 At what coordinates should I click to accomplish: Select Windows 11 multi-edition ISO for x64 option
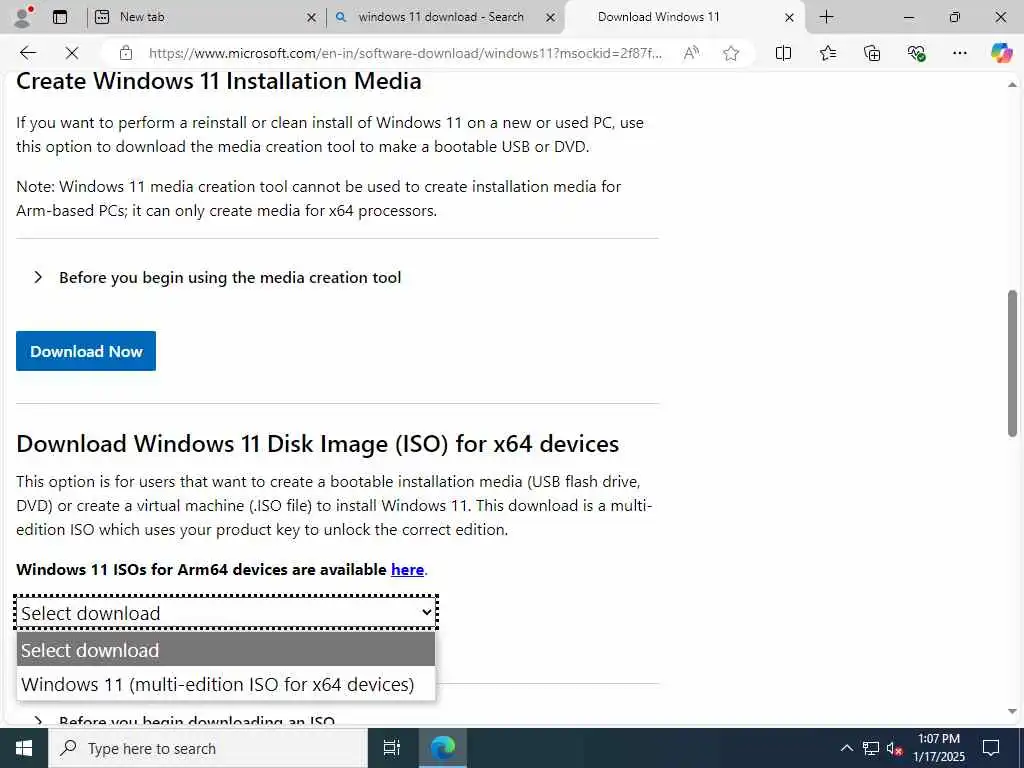coord(226,684)
